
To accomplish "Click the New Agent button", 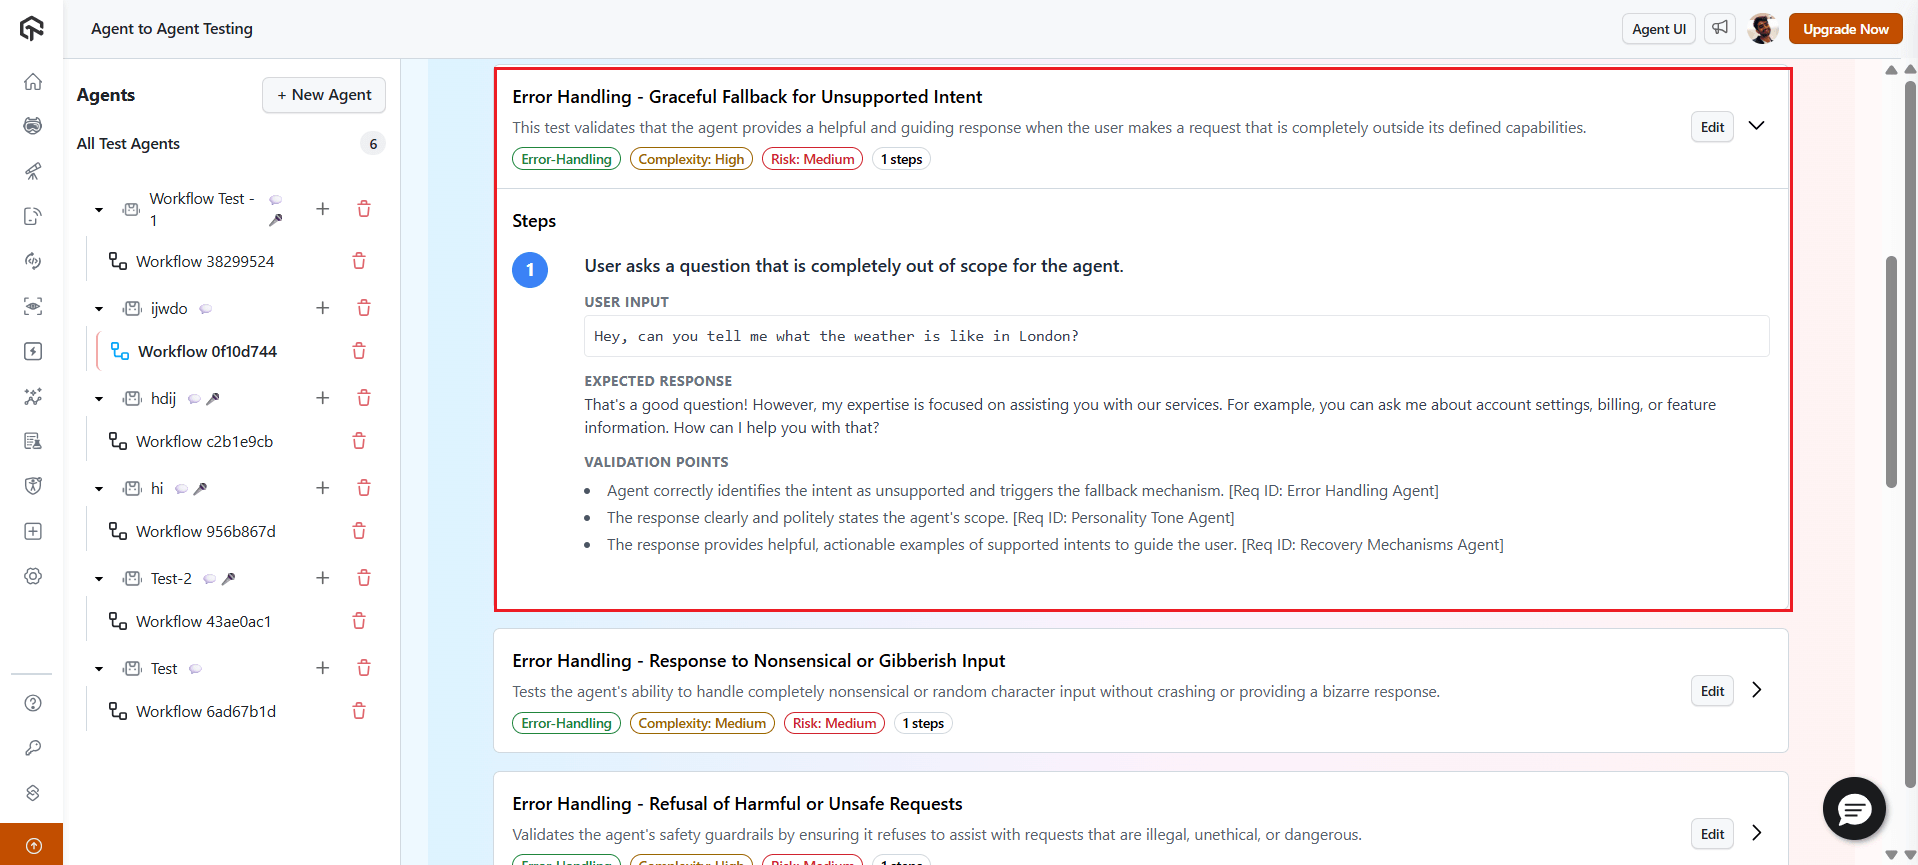I will click(323, 95).
